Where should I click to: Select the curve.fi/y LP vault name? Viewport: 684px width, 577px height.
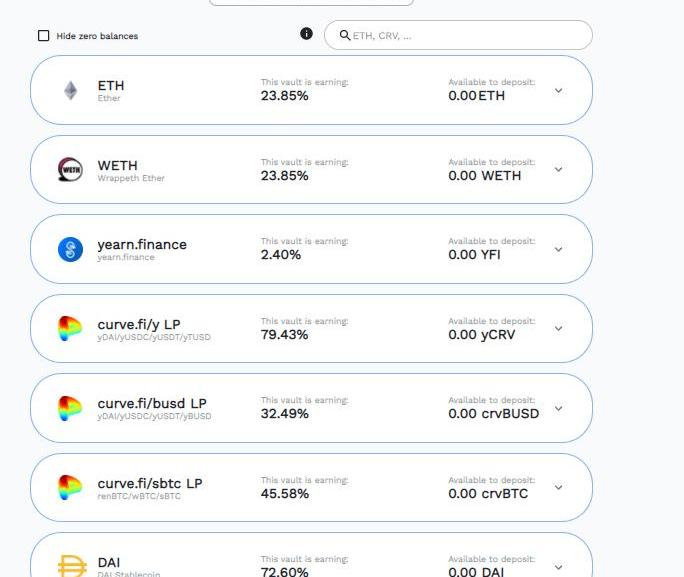point(139,324)
